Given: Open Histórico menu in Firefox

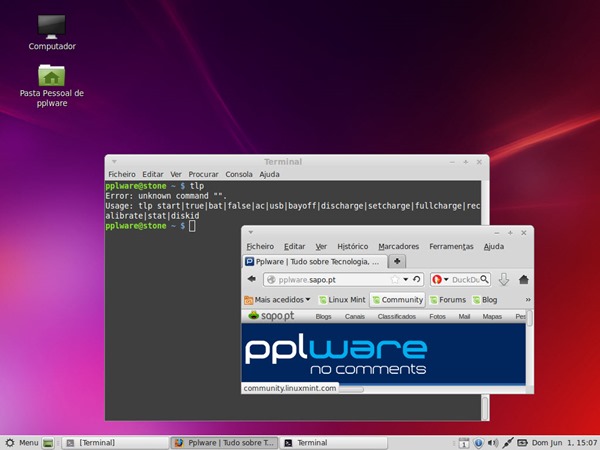Looking at the screenshot, I should (x=352, y=246).
